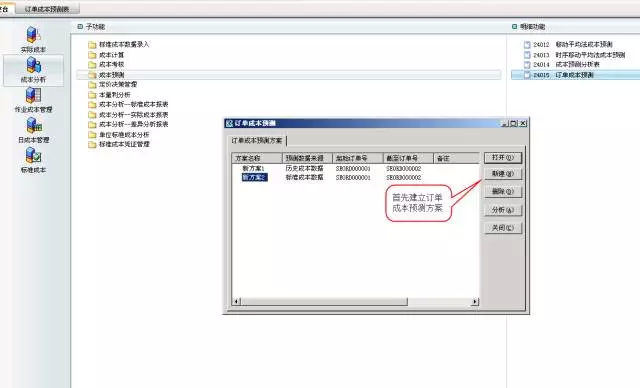Select the 订单成本预测方案 dialog tab

tap(257, 140)
